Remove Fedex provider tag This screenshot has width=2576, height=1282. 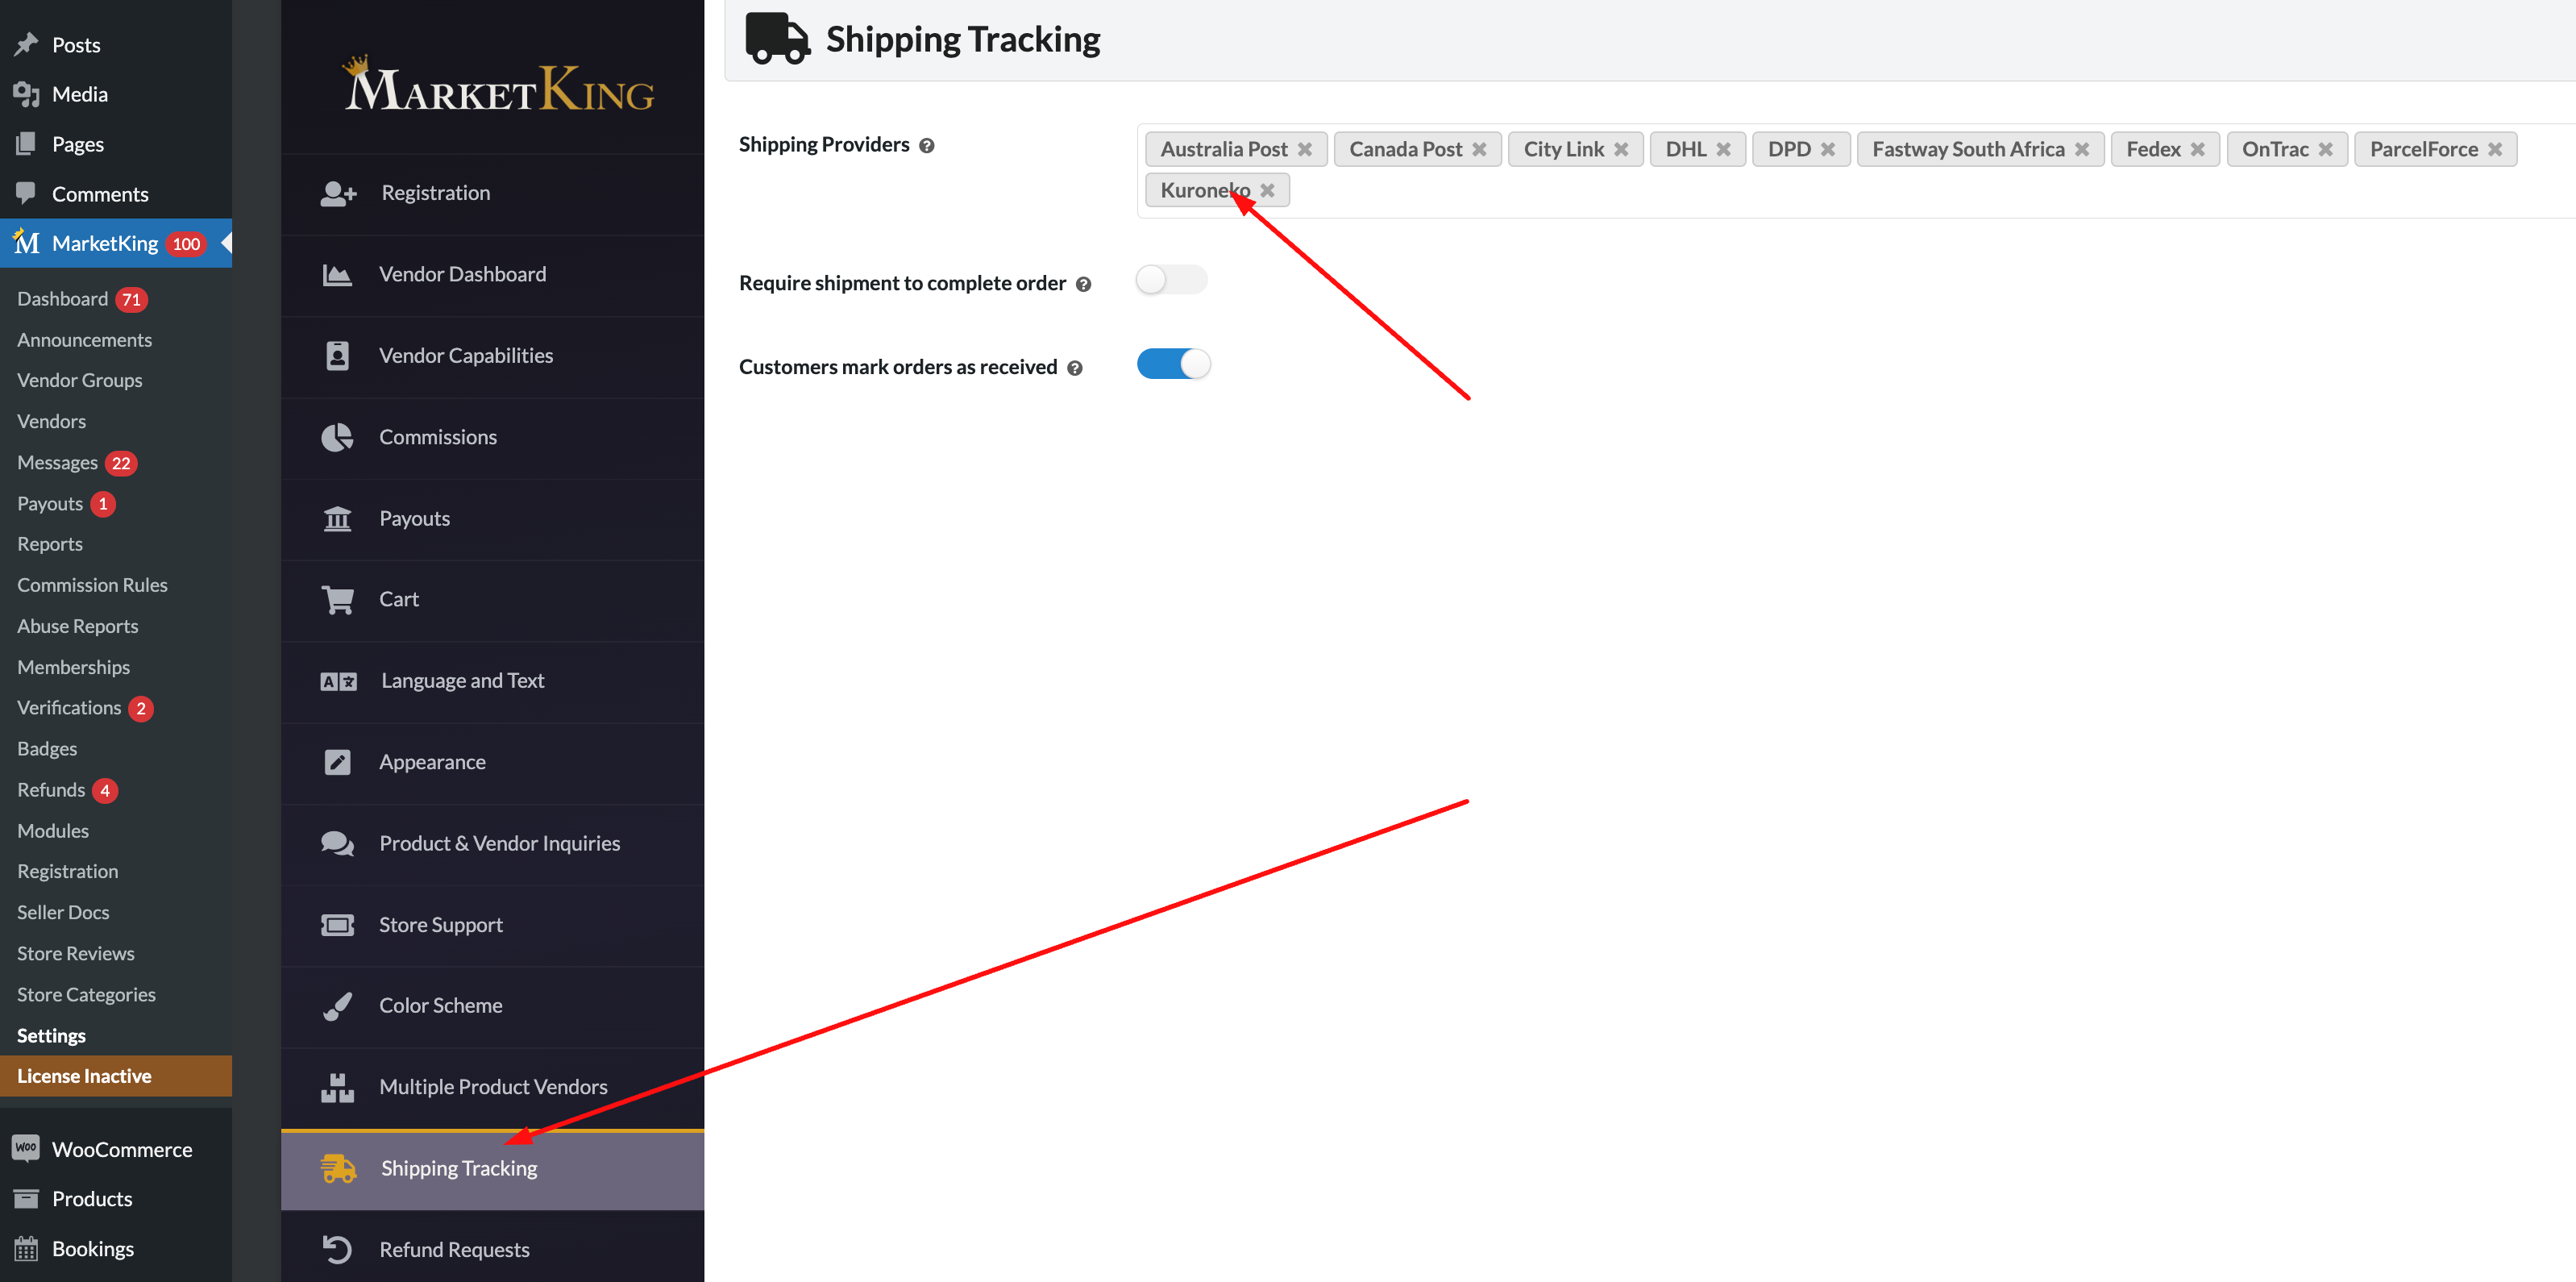coord(2197,149)
